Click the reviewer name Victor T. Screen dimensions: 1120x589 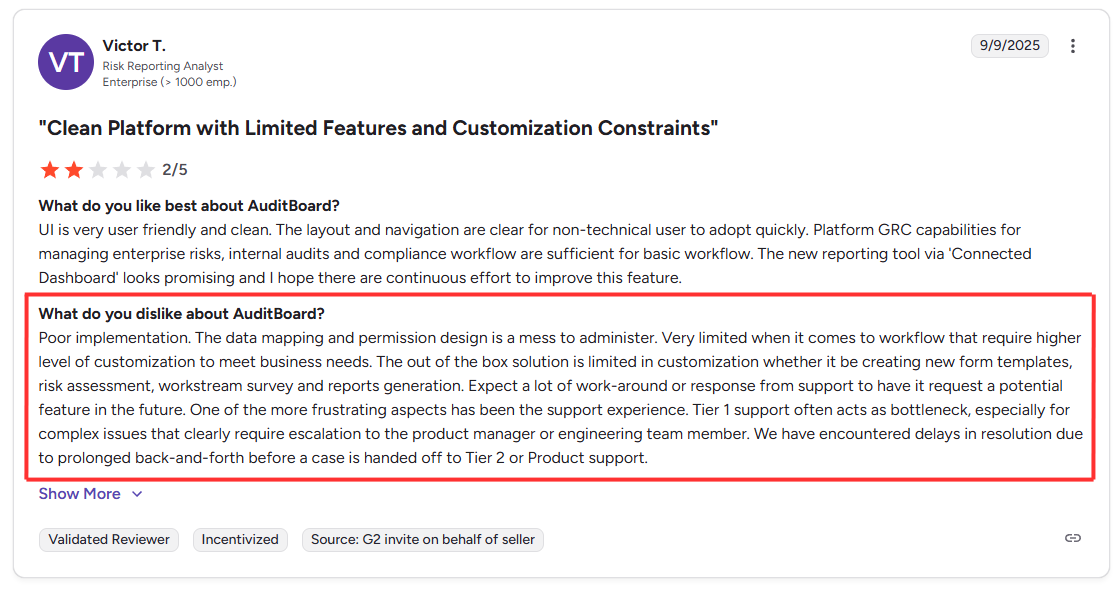point(134,45)
